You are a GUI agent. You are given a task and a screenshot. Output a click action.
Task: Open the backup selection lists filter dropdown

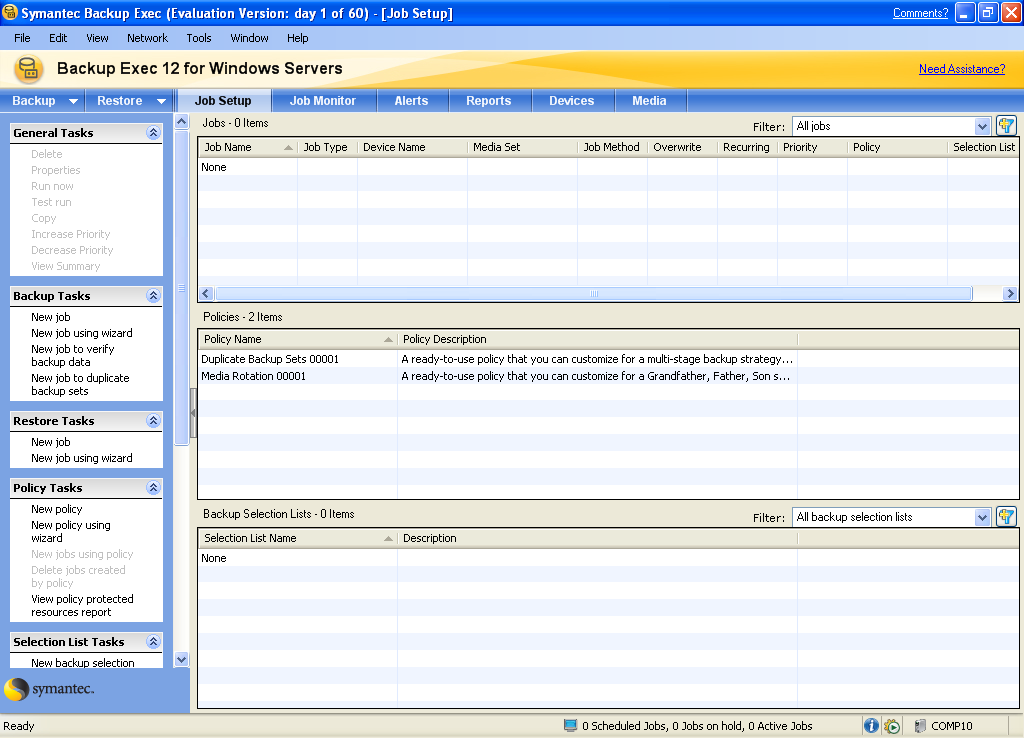[x=981, y=517]
